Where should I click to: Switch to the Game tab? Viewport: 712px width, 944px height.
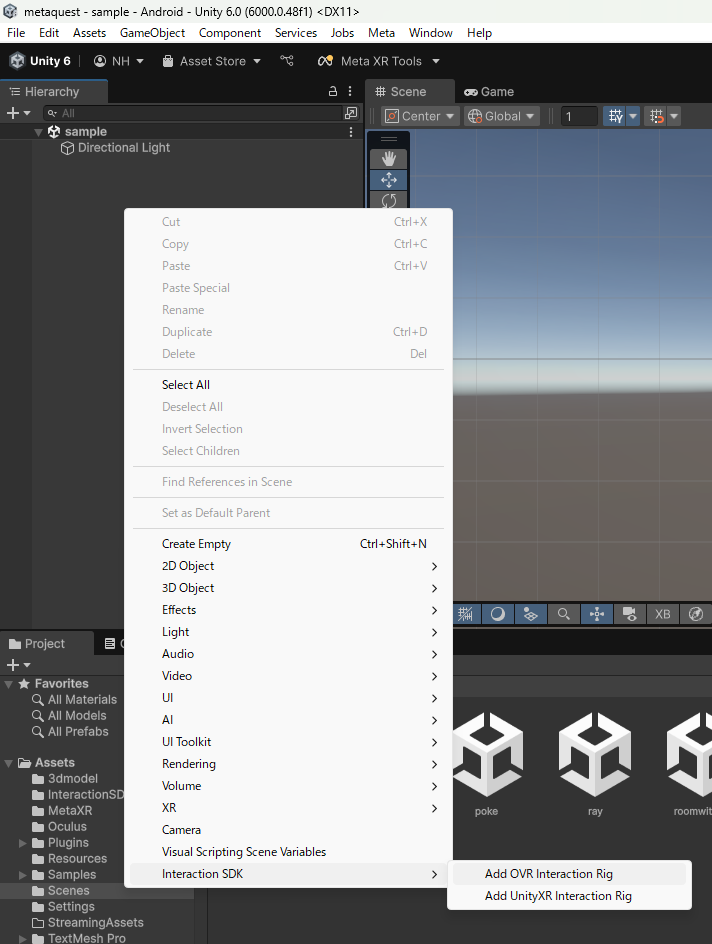point(489,92)
